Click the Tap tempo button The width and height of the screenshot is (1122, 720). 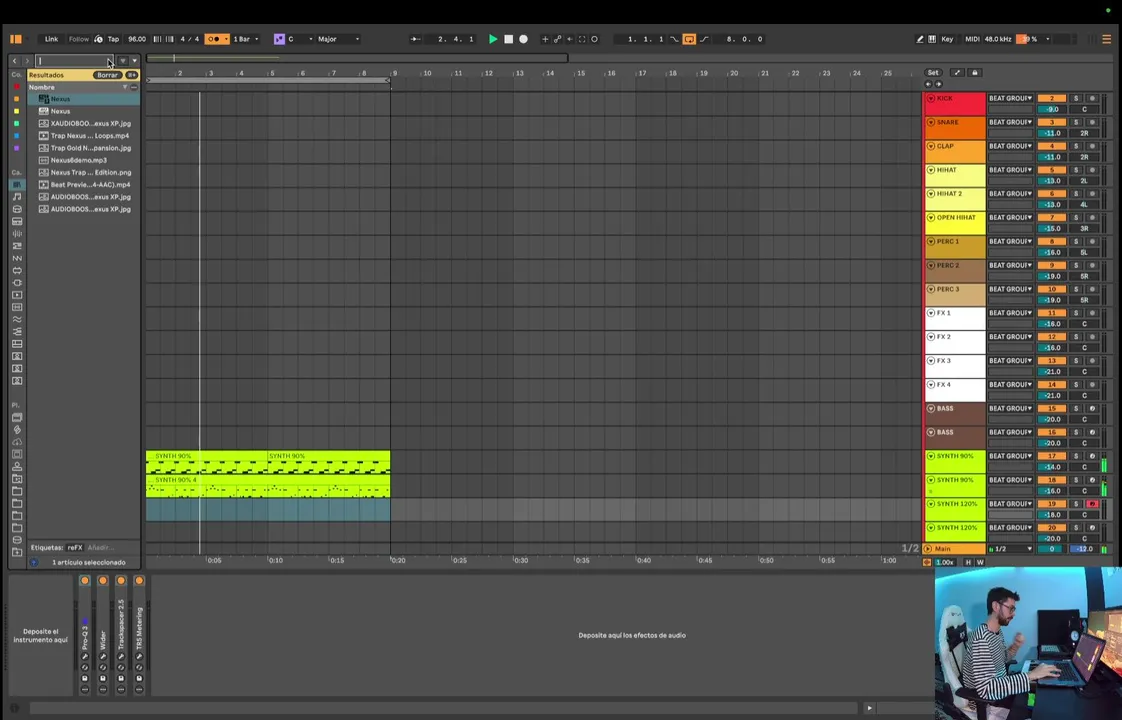pos(113,39)
